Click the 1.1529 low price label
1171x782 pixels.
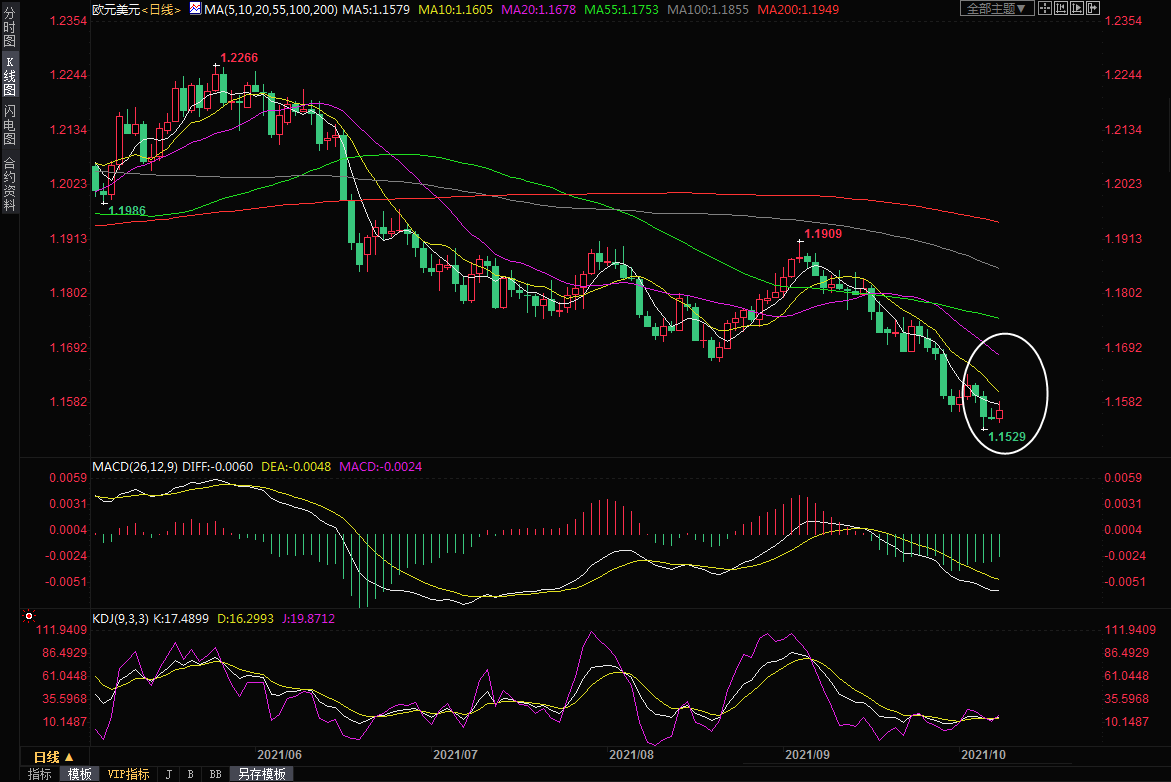tap(1007, 437)
